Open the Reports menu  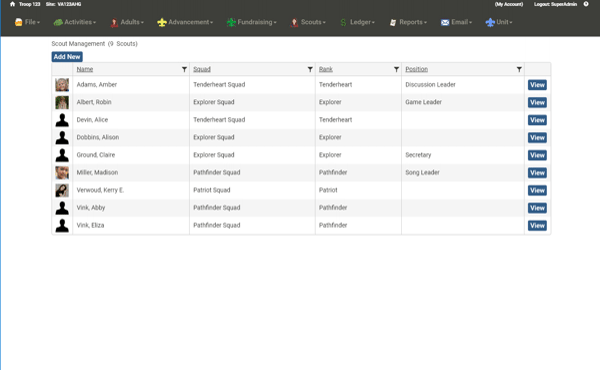pyautogui.click(x=408, y=22)
